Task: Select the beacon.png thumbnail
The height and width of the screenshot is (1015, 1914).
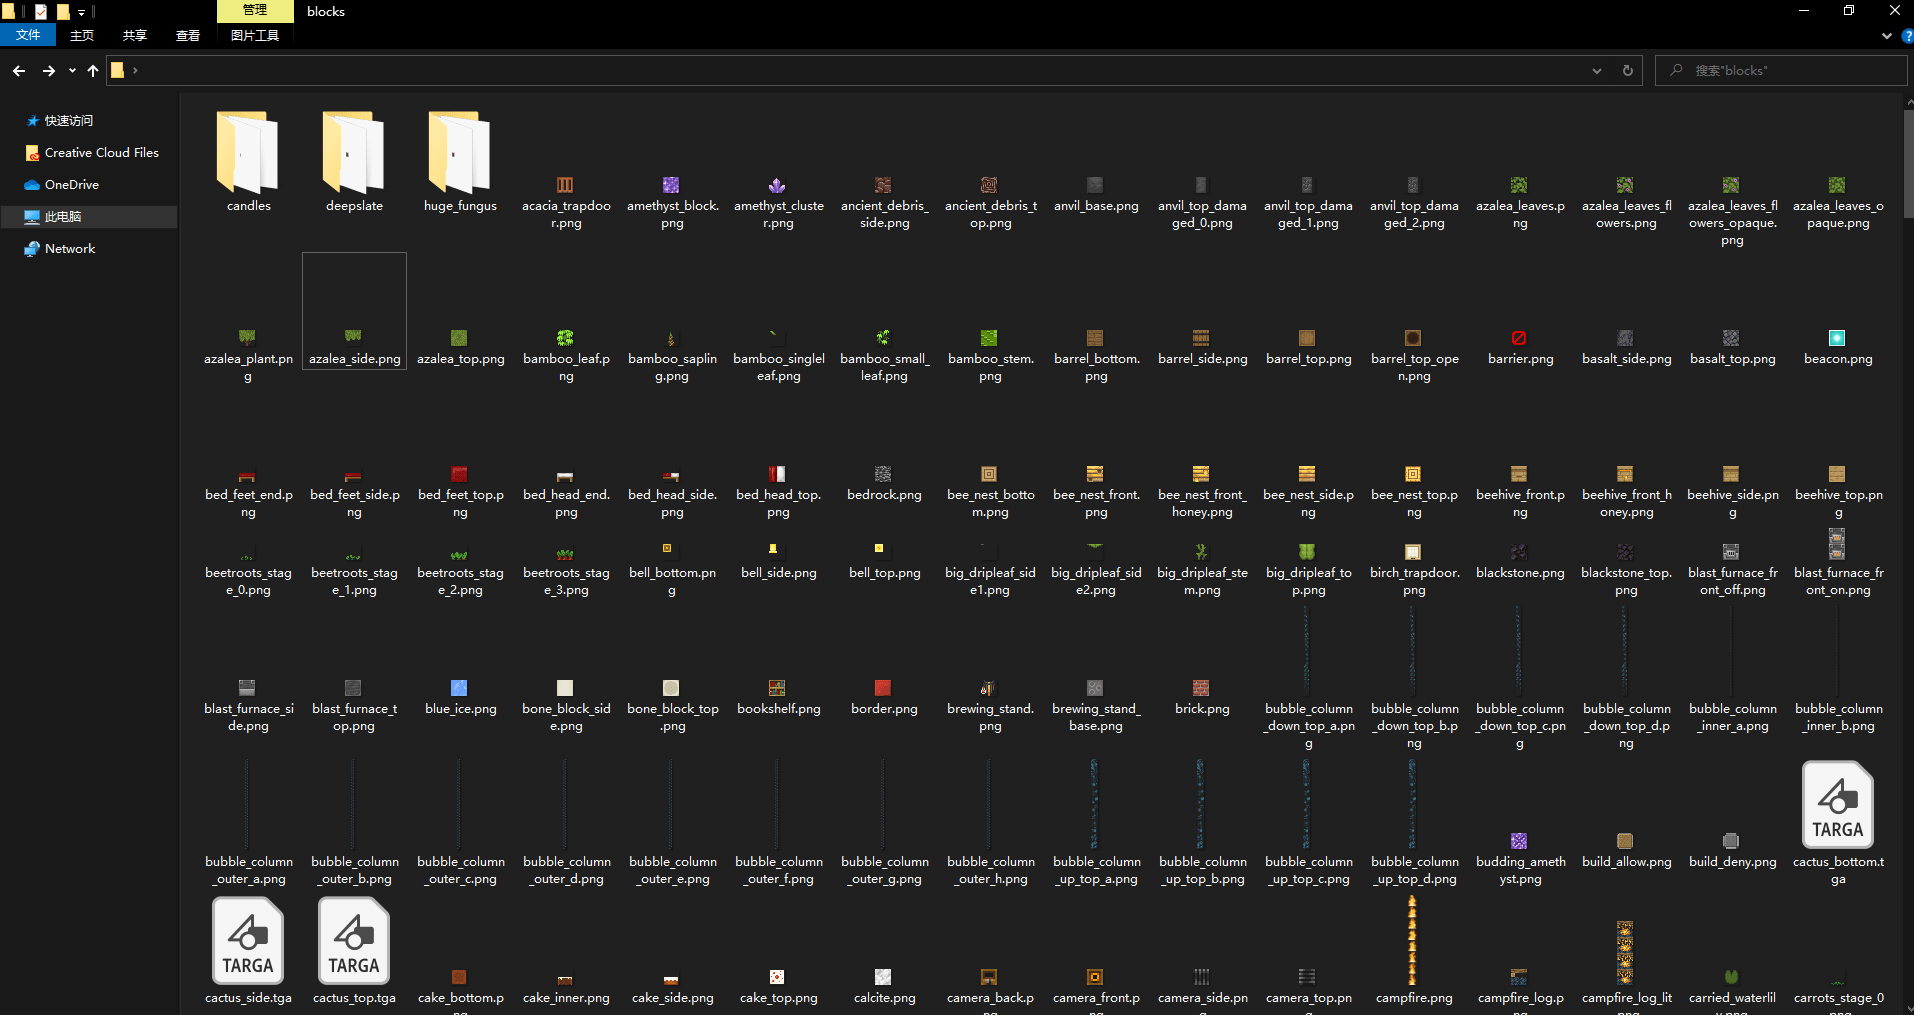Action: pos(1838,338)
